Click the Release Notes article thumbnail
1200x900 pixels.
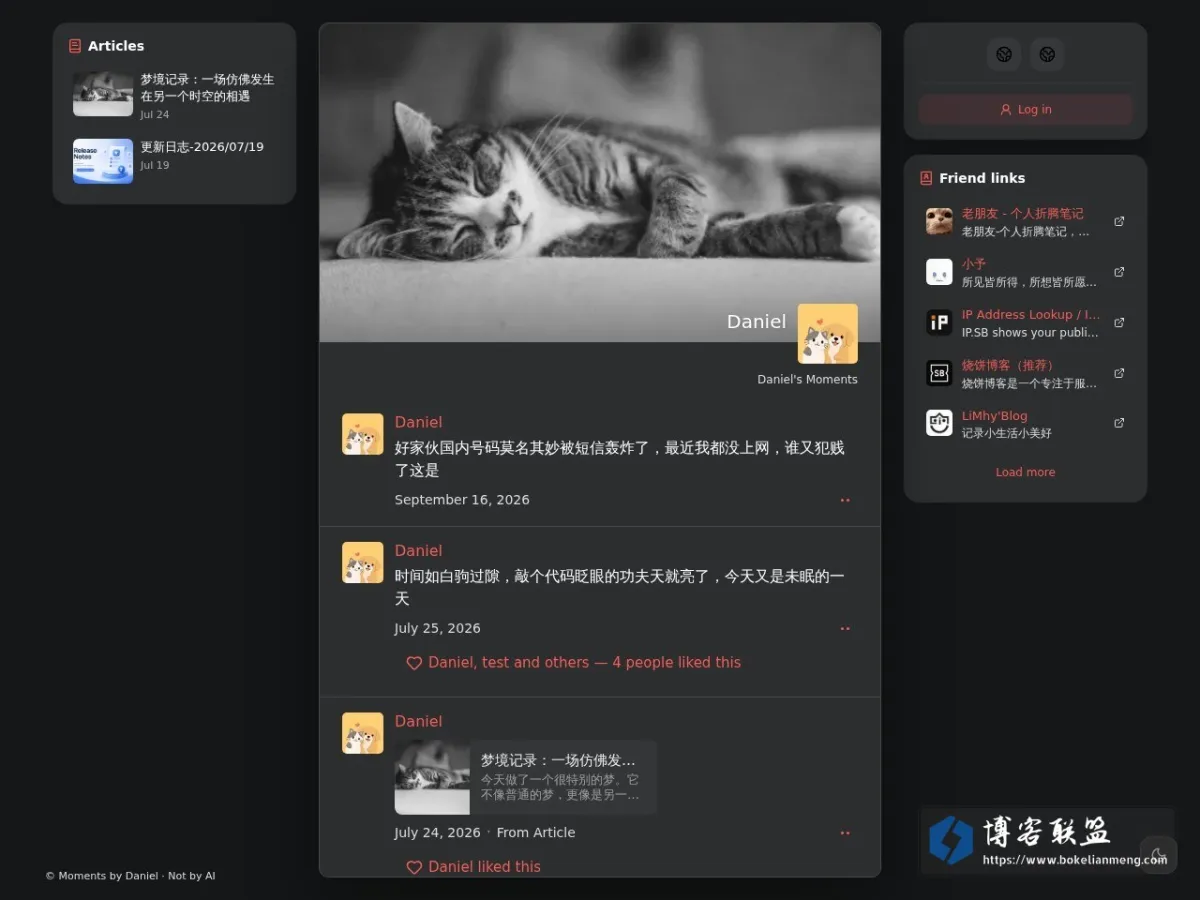click(x=103, y=161)
